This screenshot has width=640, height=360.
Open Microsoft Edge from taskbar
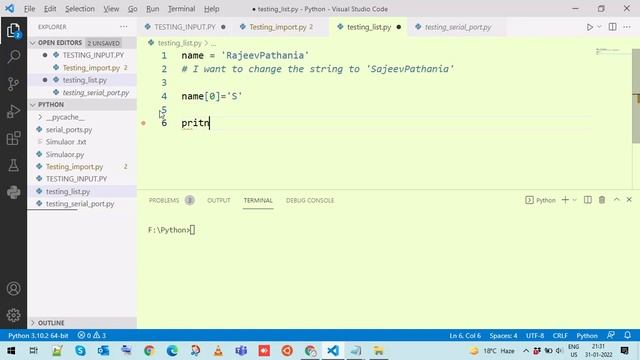pos(172,351)
